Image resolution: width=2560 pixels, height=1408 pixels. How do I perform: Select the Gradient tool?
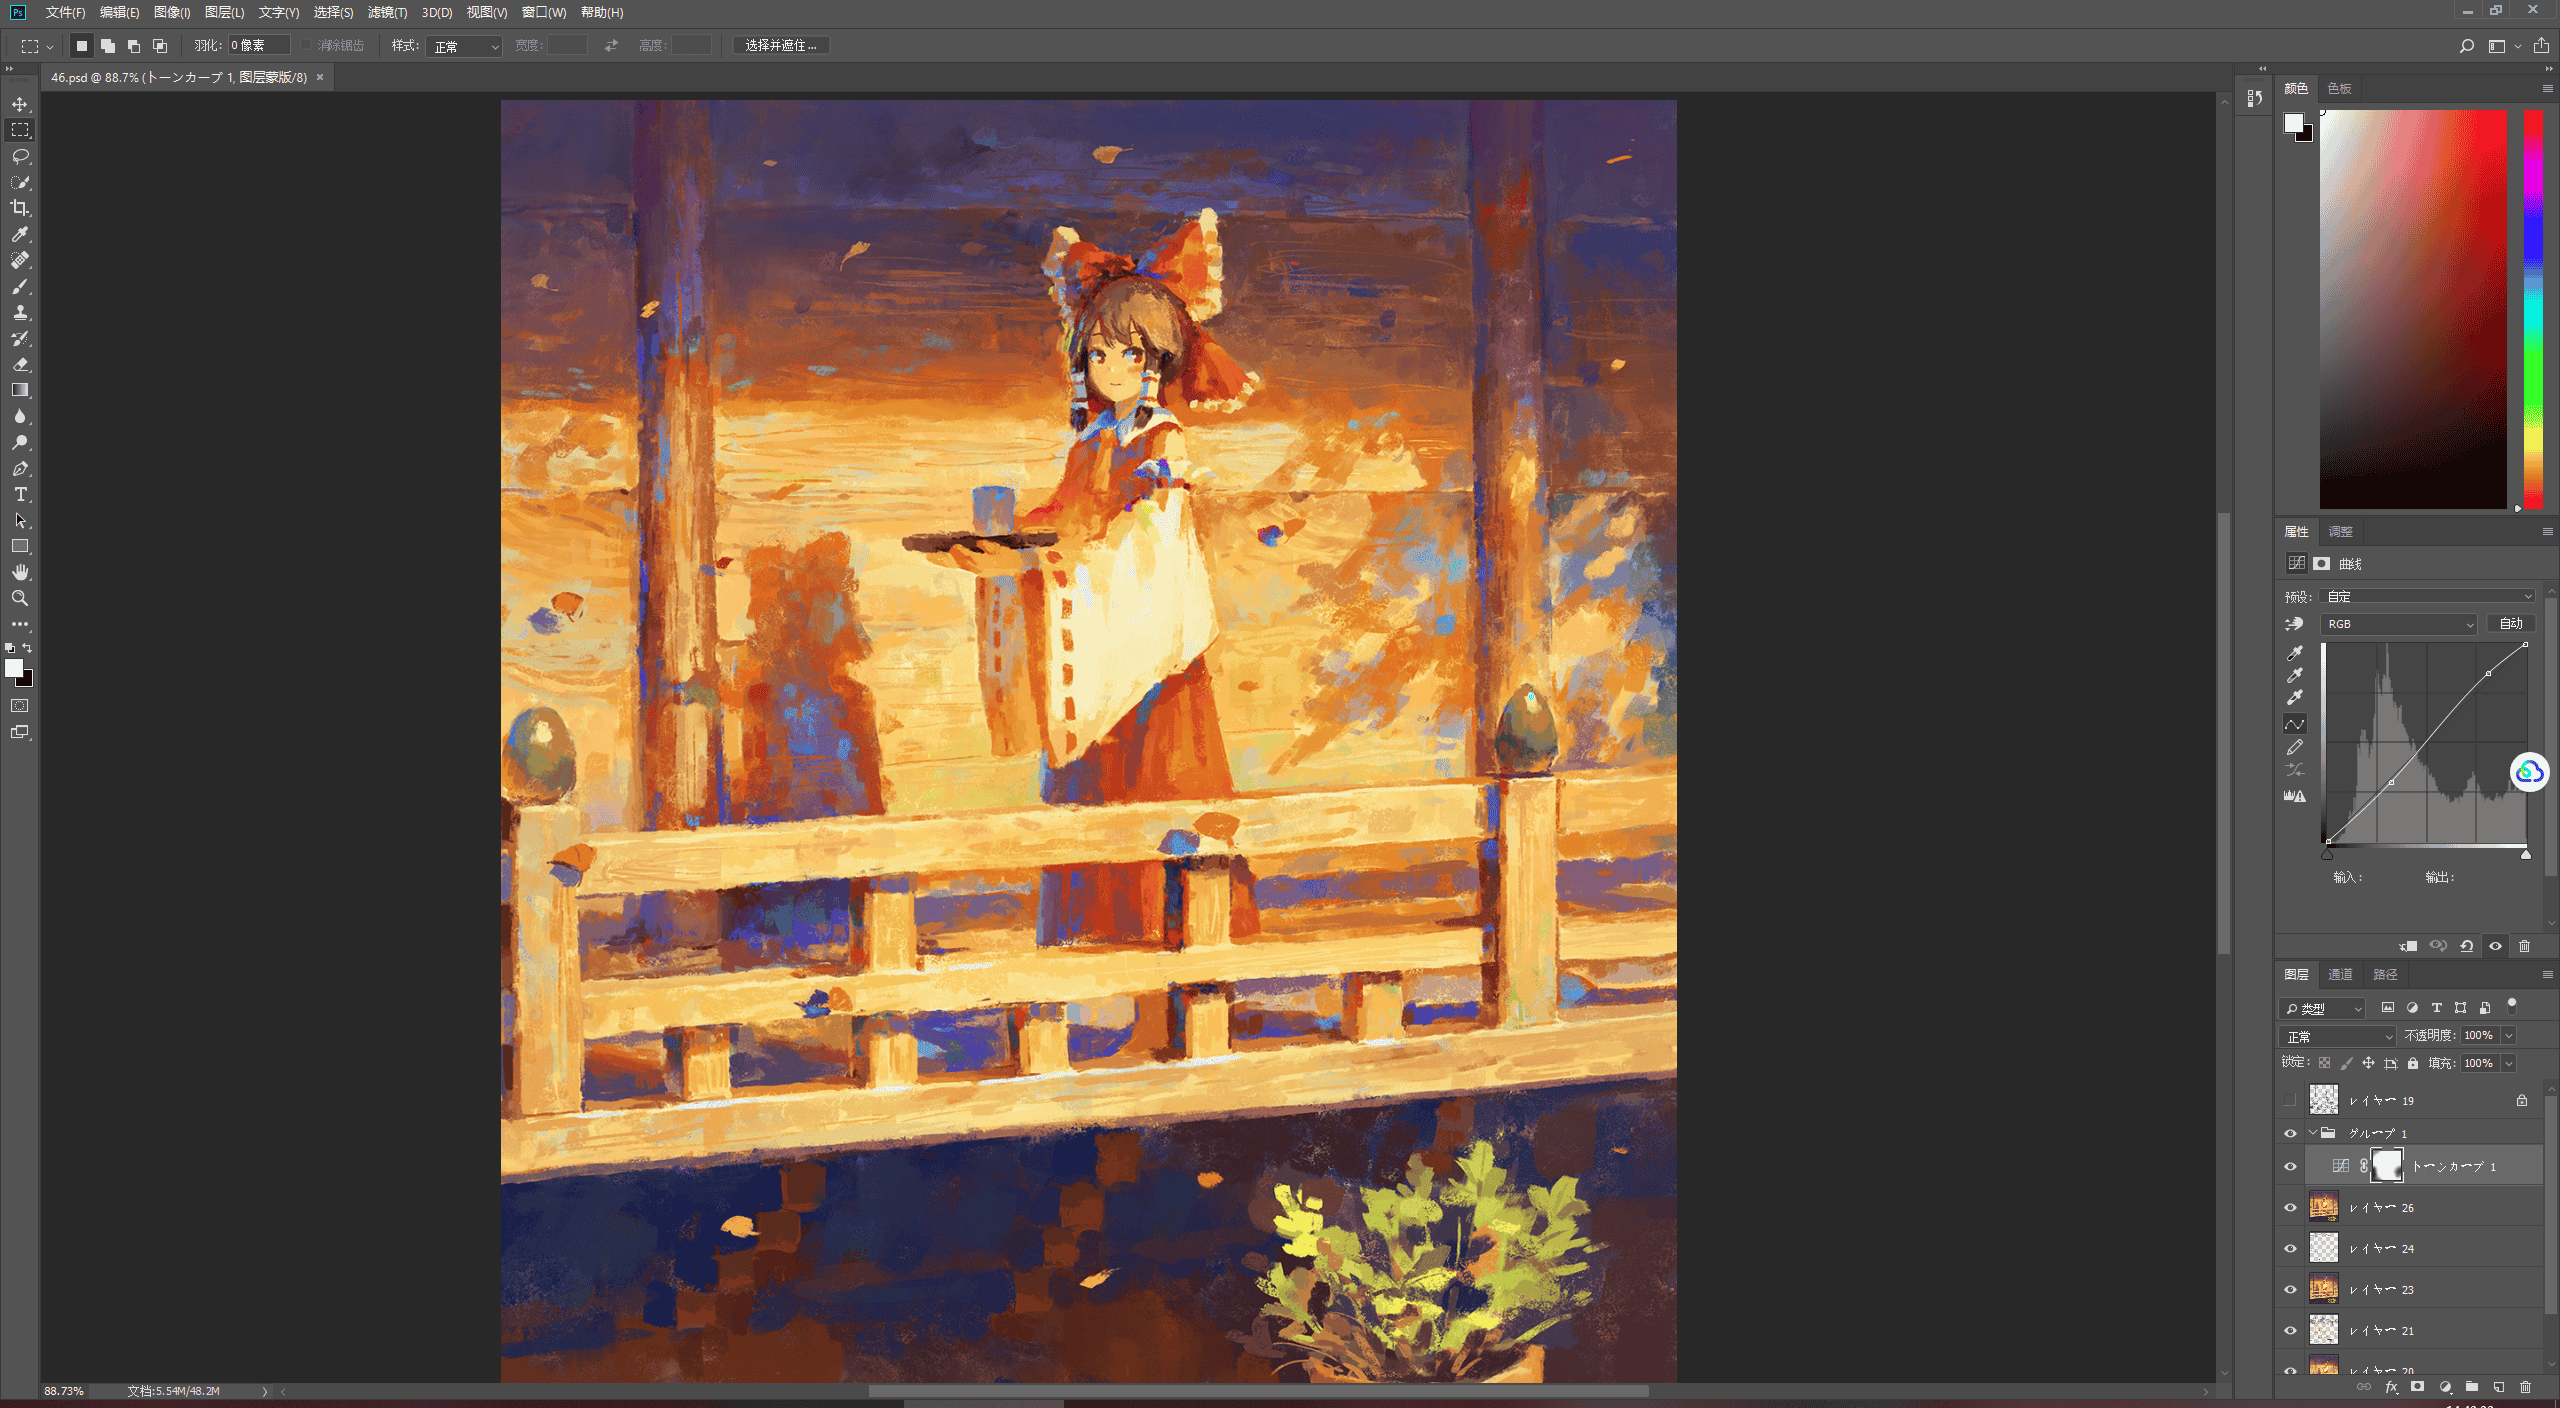[x=20, y=390]
